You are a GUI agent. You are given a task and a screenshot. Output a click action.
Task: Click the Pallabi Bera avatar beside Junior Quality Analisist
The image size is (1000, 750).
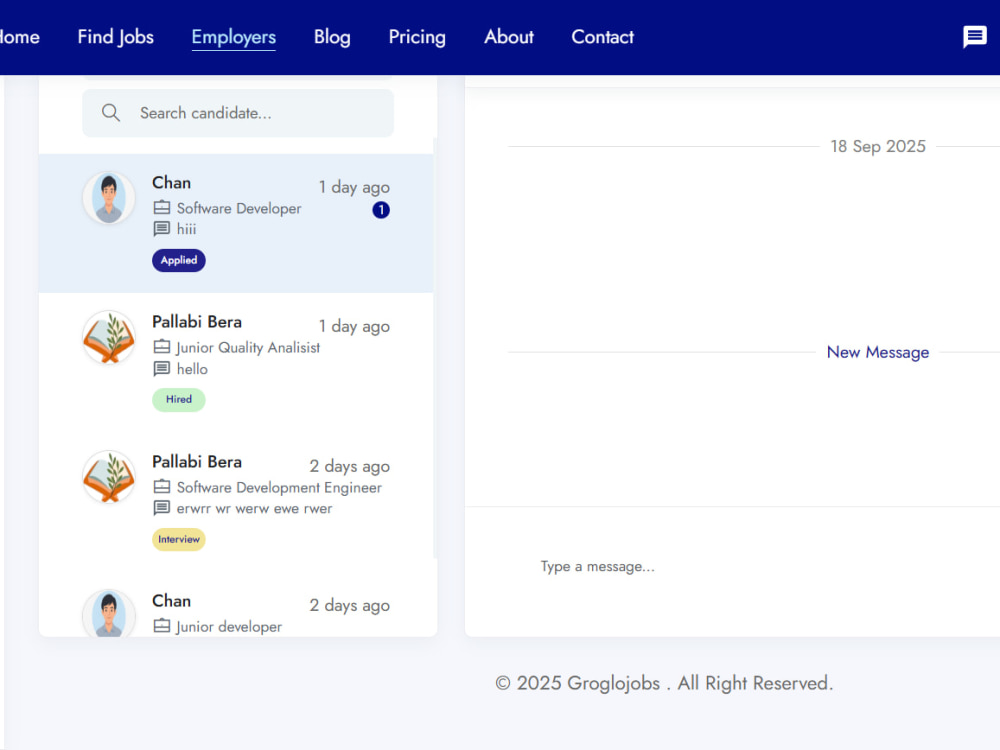[109, 337]
